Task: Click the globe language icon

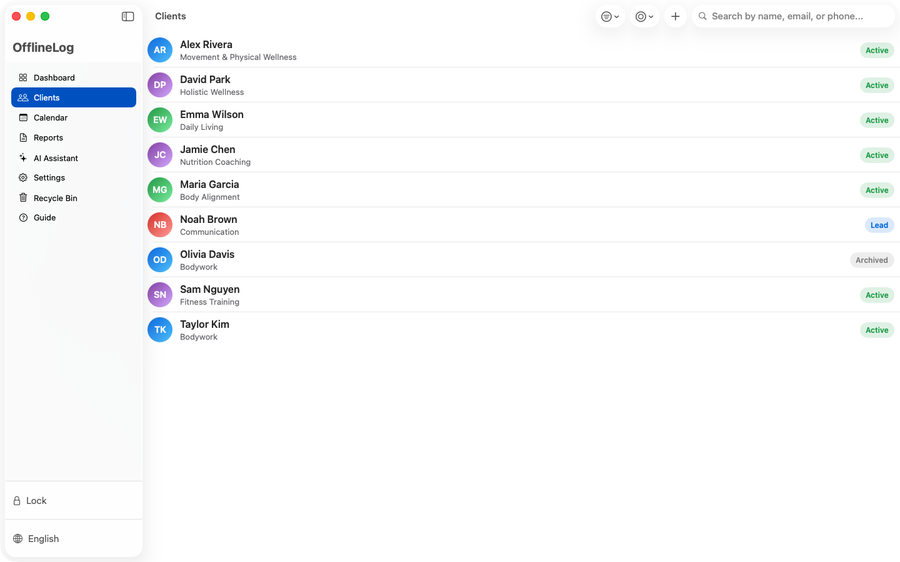Action: [18, 538]
